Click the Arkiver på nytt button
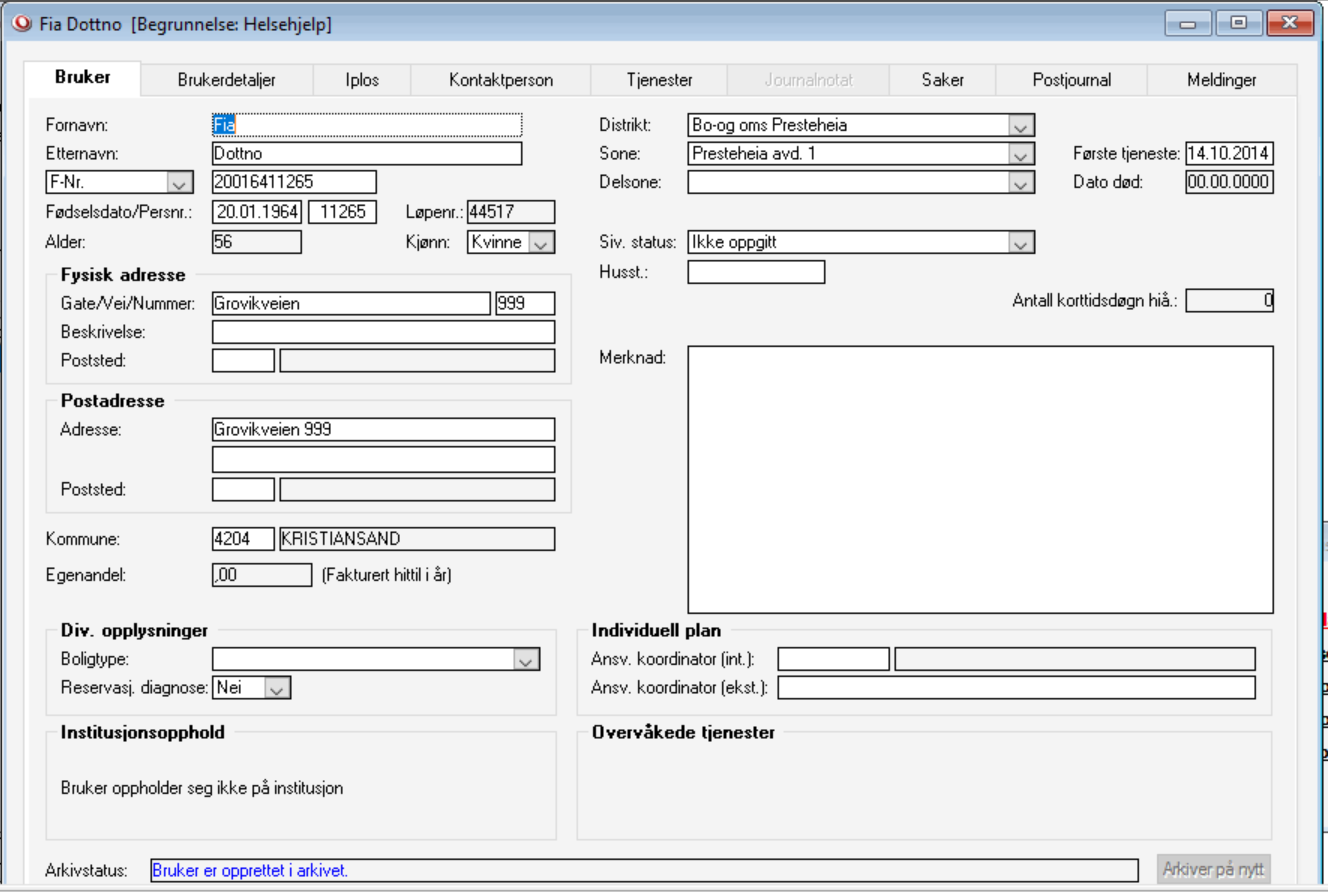Viewport: 1328px width, 892px height. pyautogui.click(x=1213, y=870)
